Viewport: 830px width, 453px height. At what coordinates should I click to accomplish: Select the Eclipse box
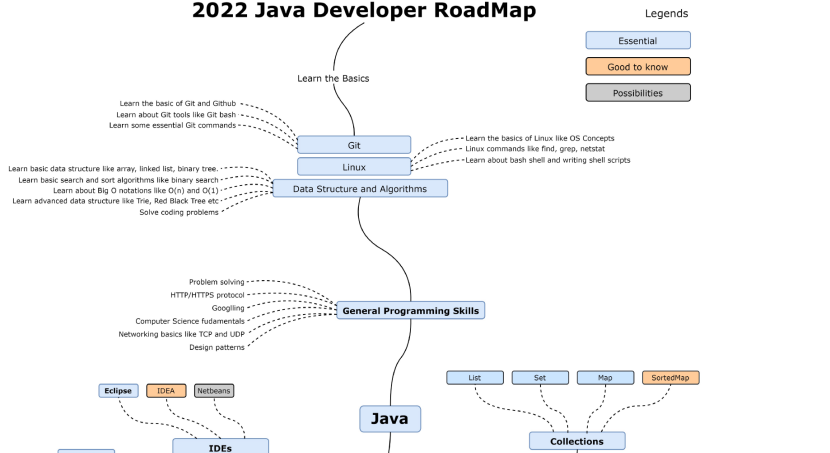(117, 391)
